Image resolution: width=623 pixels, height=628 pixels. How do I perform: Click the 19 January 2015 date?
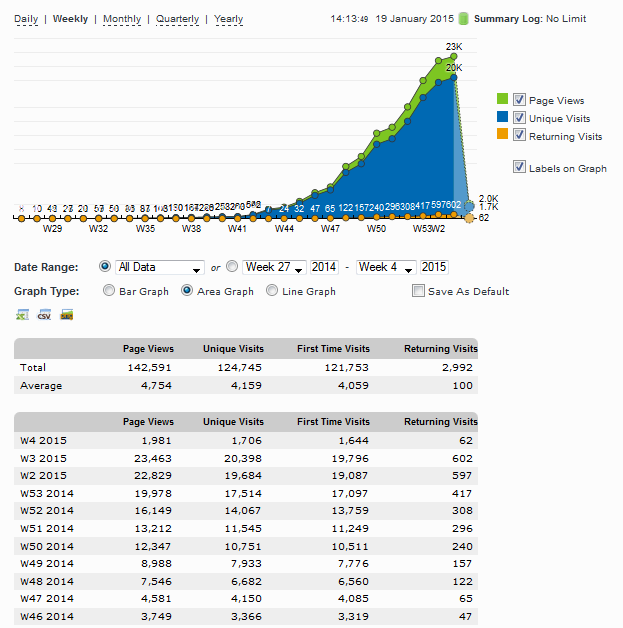point(415,19)
